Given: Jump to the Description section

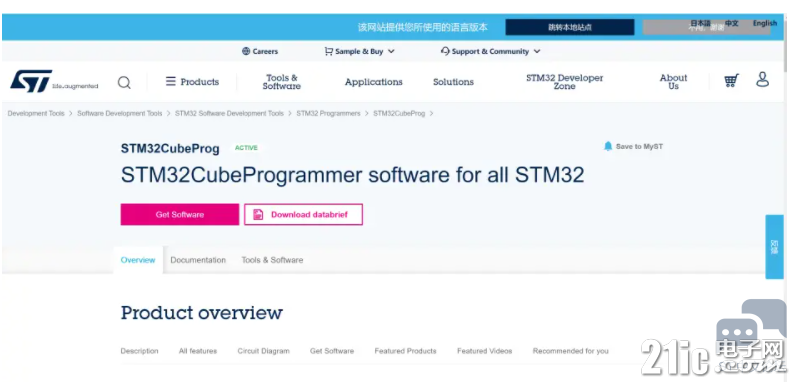Looking at the screenshot, I should pyautogui.click(x=139, y=351).
